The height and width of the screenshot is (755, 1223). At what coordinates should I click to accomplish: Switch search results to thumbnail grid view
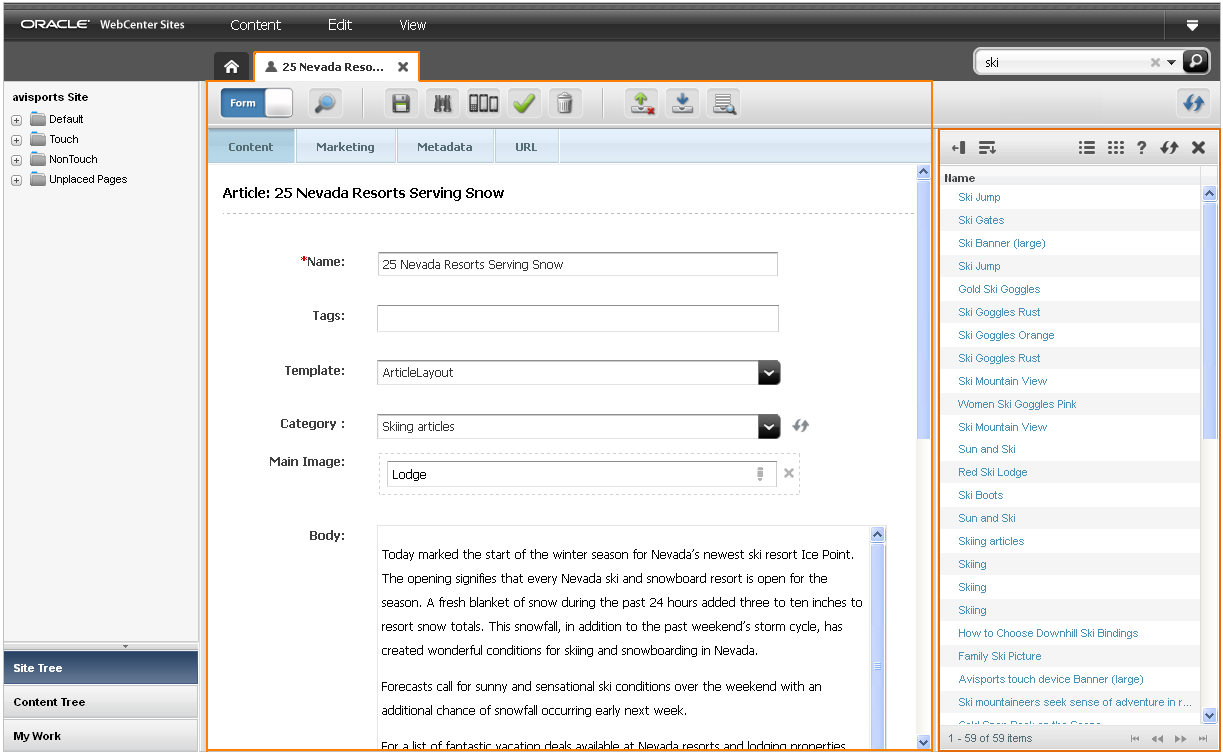click(x=1116, y=148)
